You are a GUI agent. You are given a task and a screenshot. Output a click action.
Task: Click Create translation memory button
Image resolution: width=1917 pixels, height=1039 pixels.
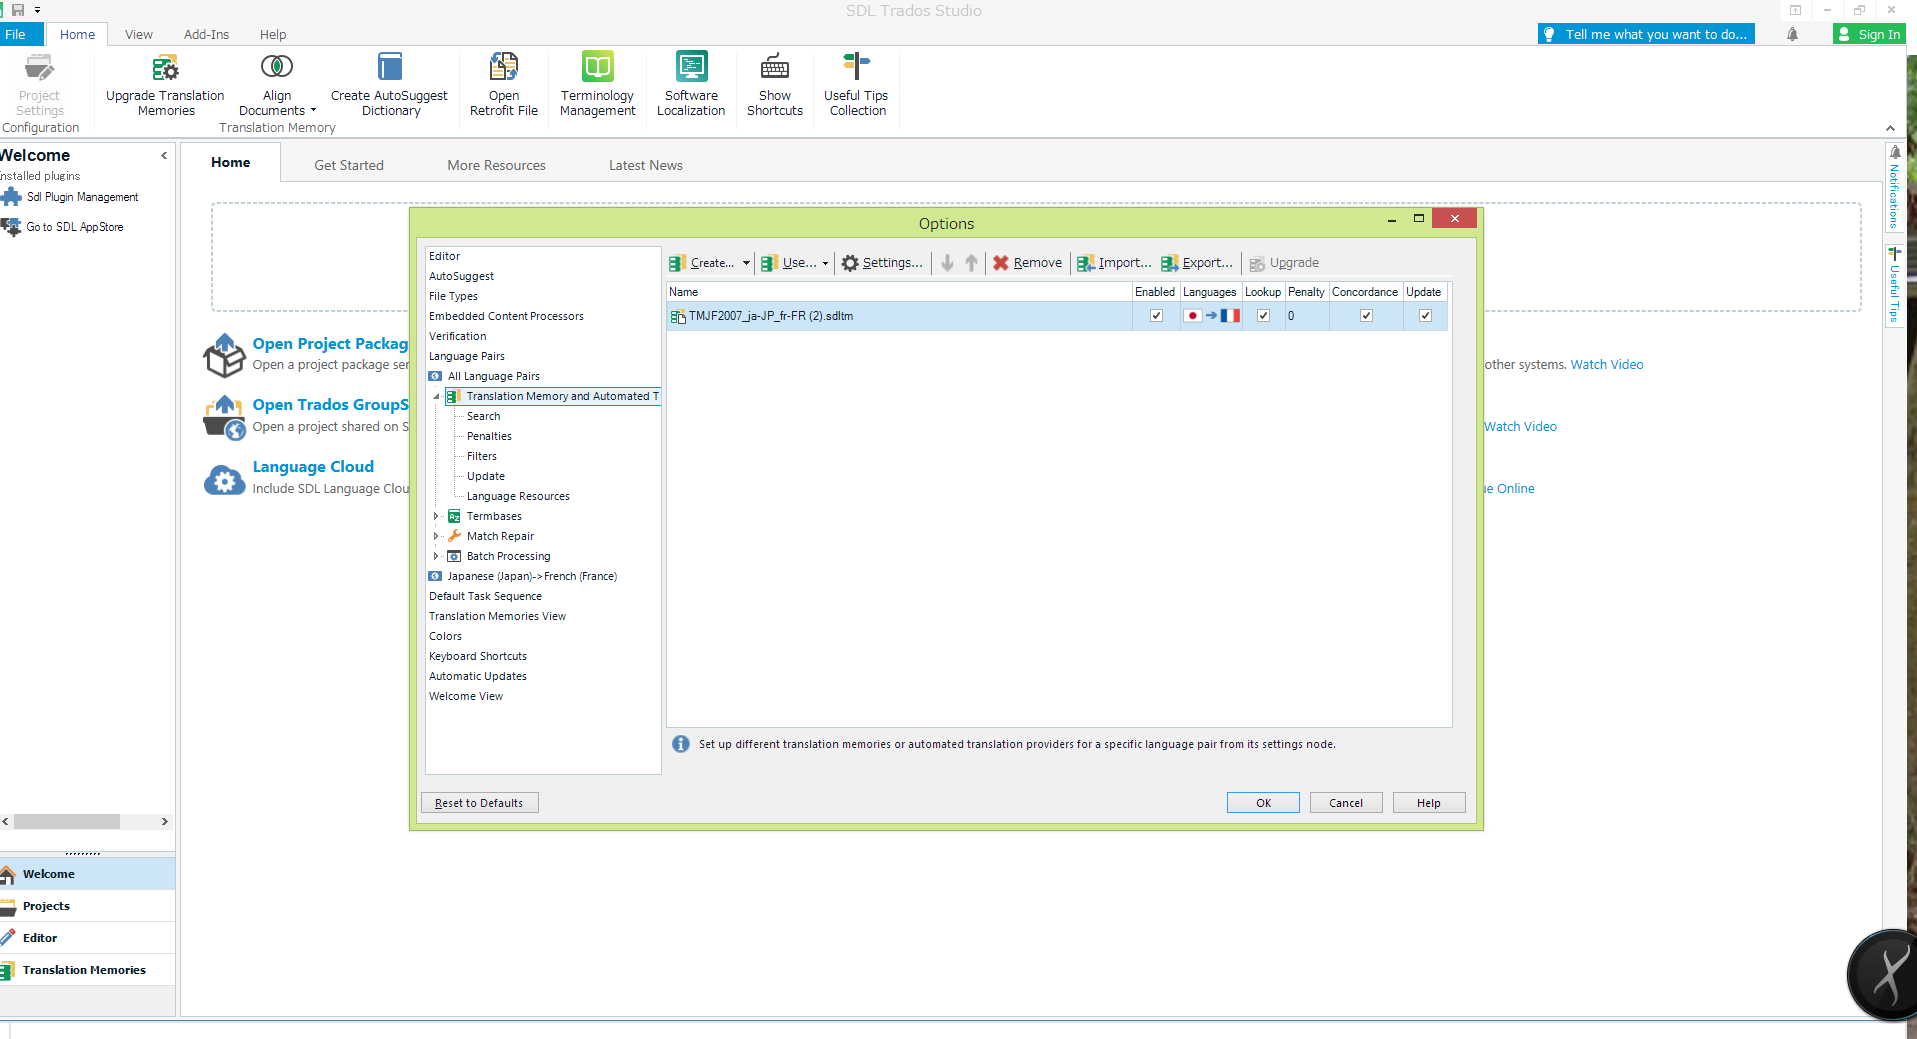pyautogui.click(x=702, y=263)
